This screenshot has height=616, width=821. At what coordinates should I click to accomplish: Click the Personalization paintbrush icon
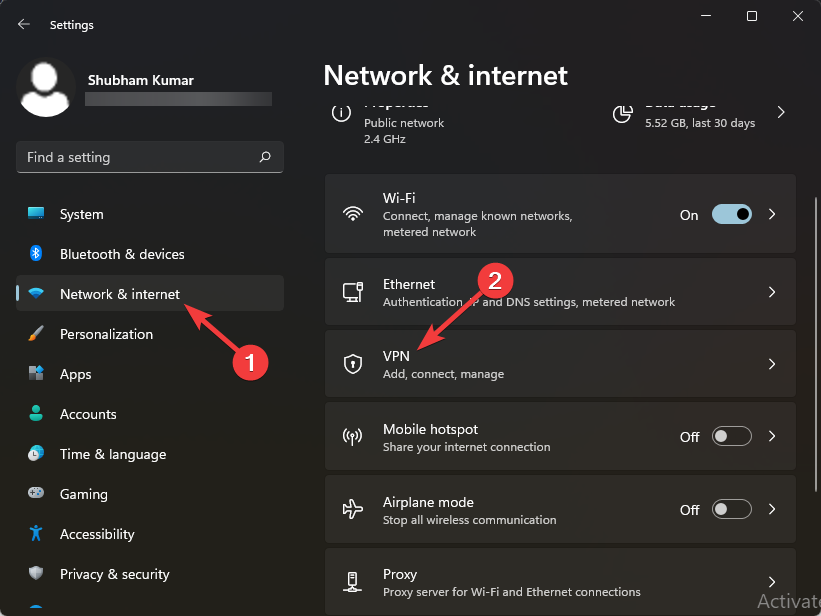tap(37, 334)
